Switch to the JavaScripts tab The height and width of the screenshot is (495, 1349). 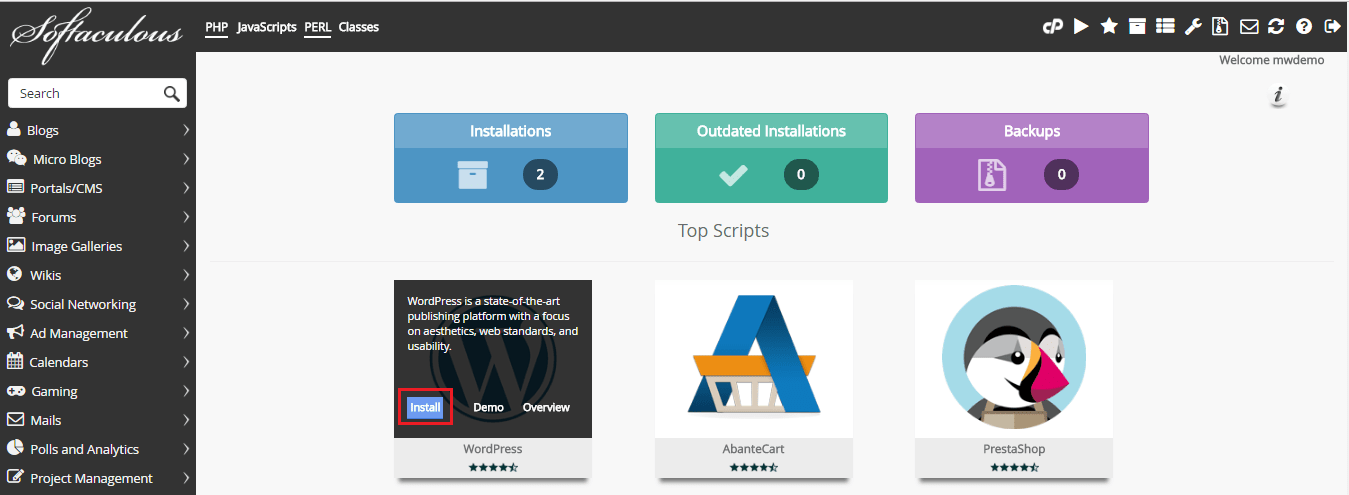point(267,27)
